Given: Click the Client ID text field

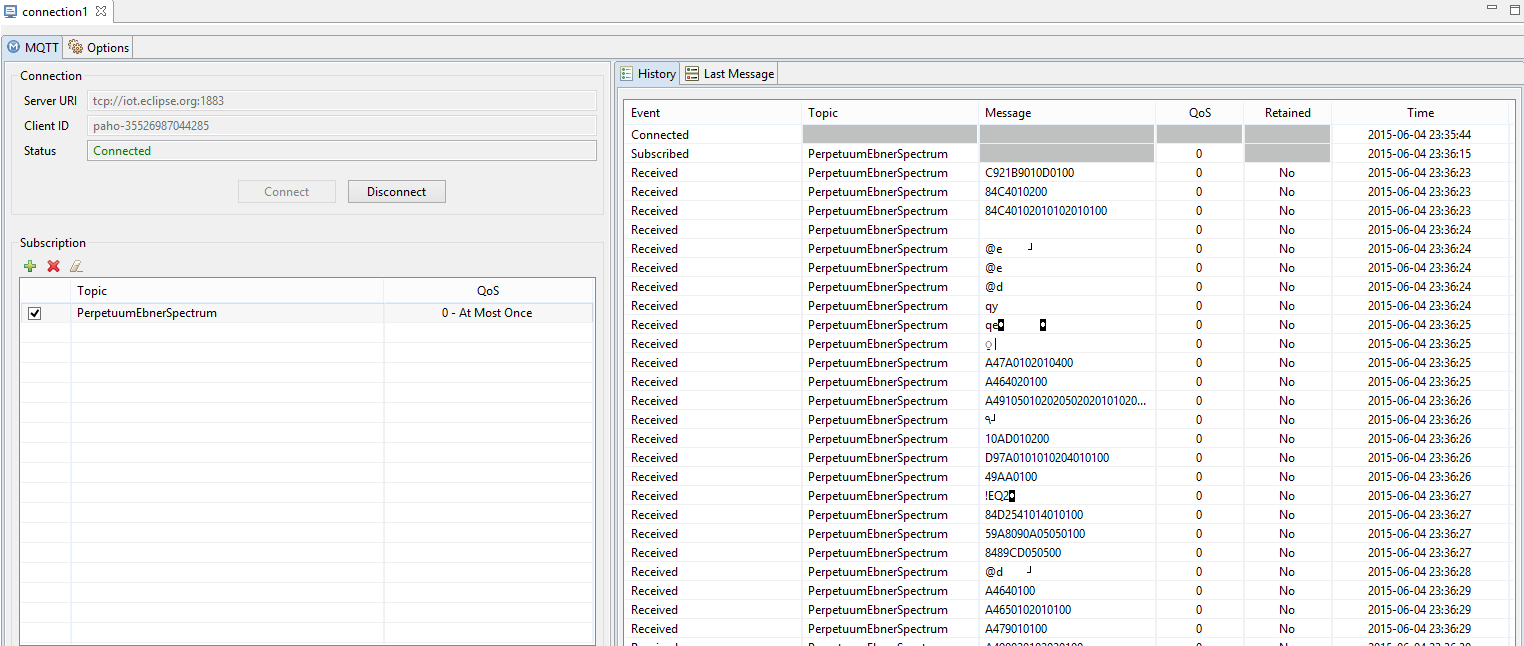Looking at the screenshot, I should [341, 126].
